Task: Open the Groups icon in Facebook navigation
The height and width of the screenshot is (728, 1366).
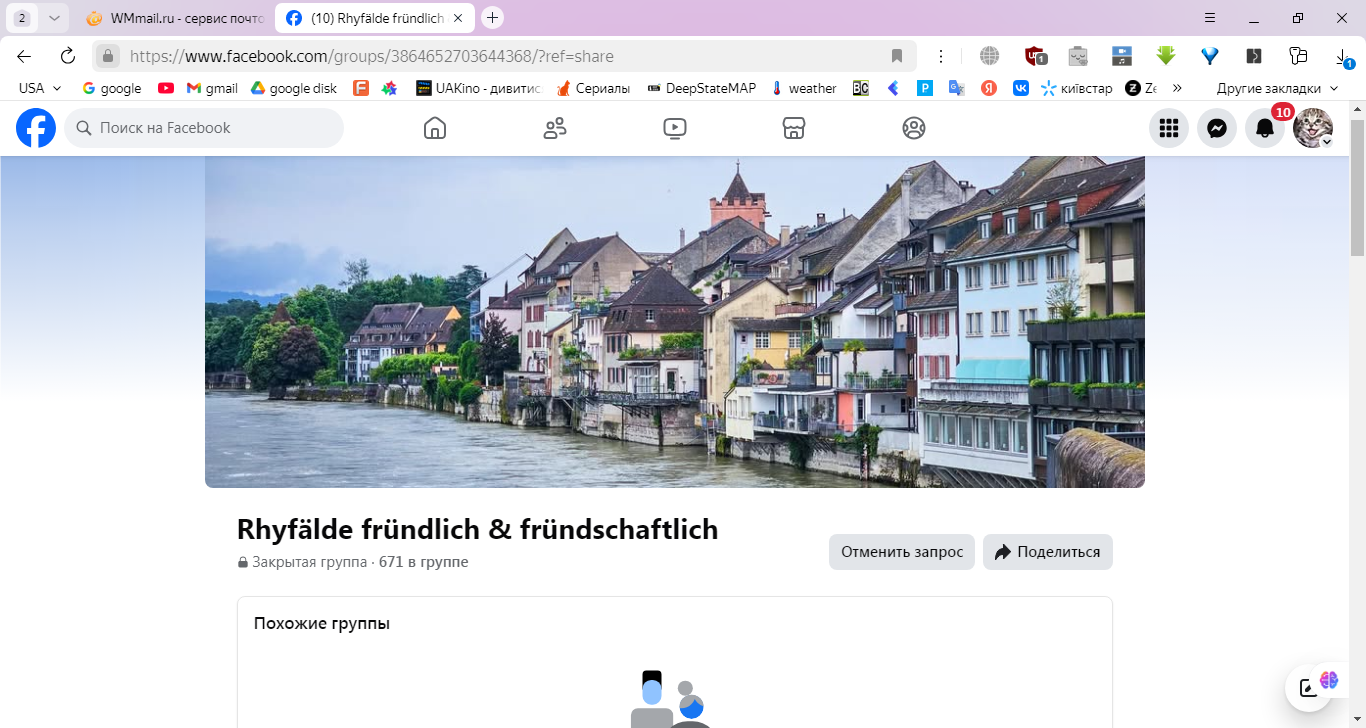Action: click(914, 128)
